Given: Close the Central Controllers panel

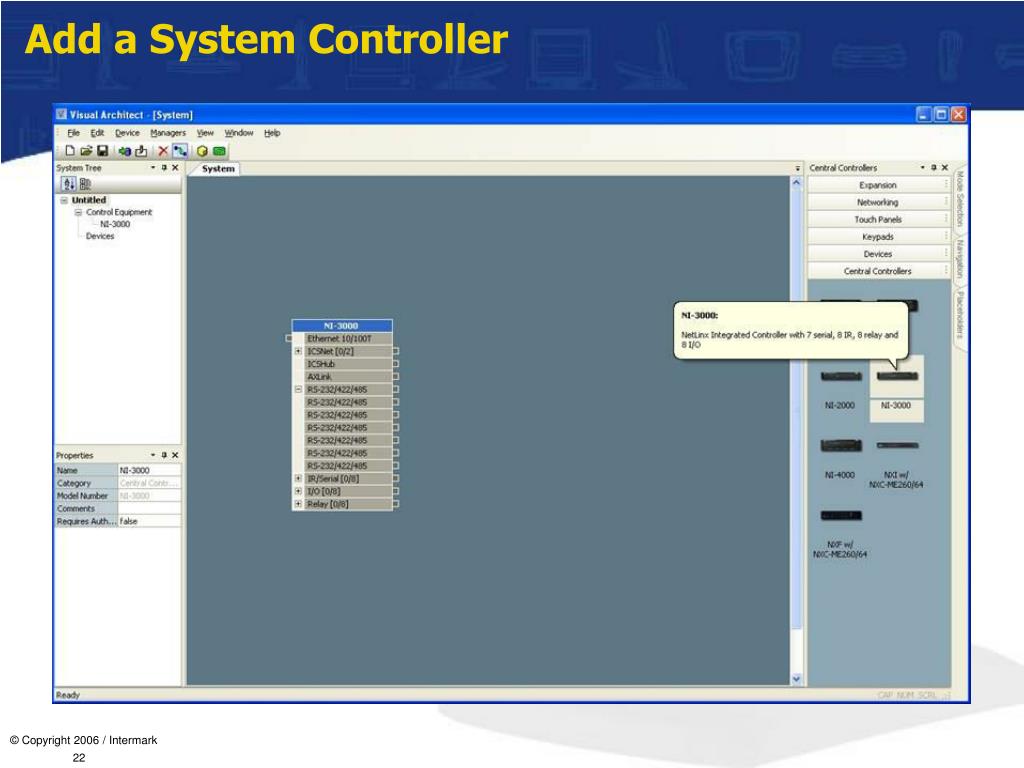Looking at the screenshot, I should (x=945, y=168).
